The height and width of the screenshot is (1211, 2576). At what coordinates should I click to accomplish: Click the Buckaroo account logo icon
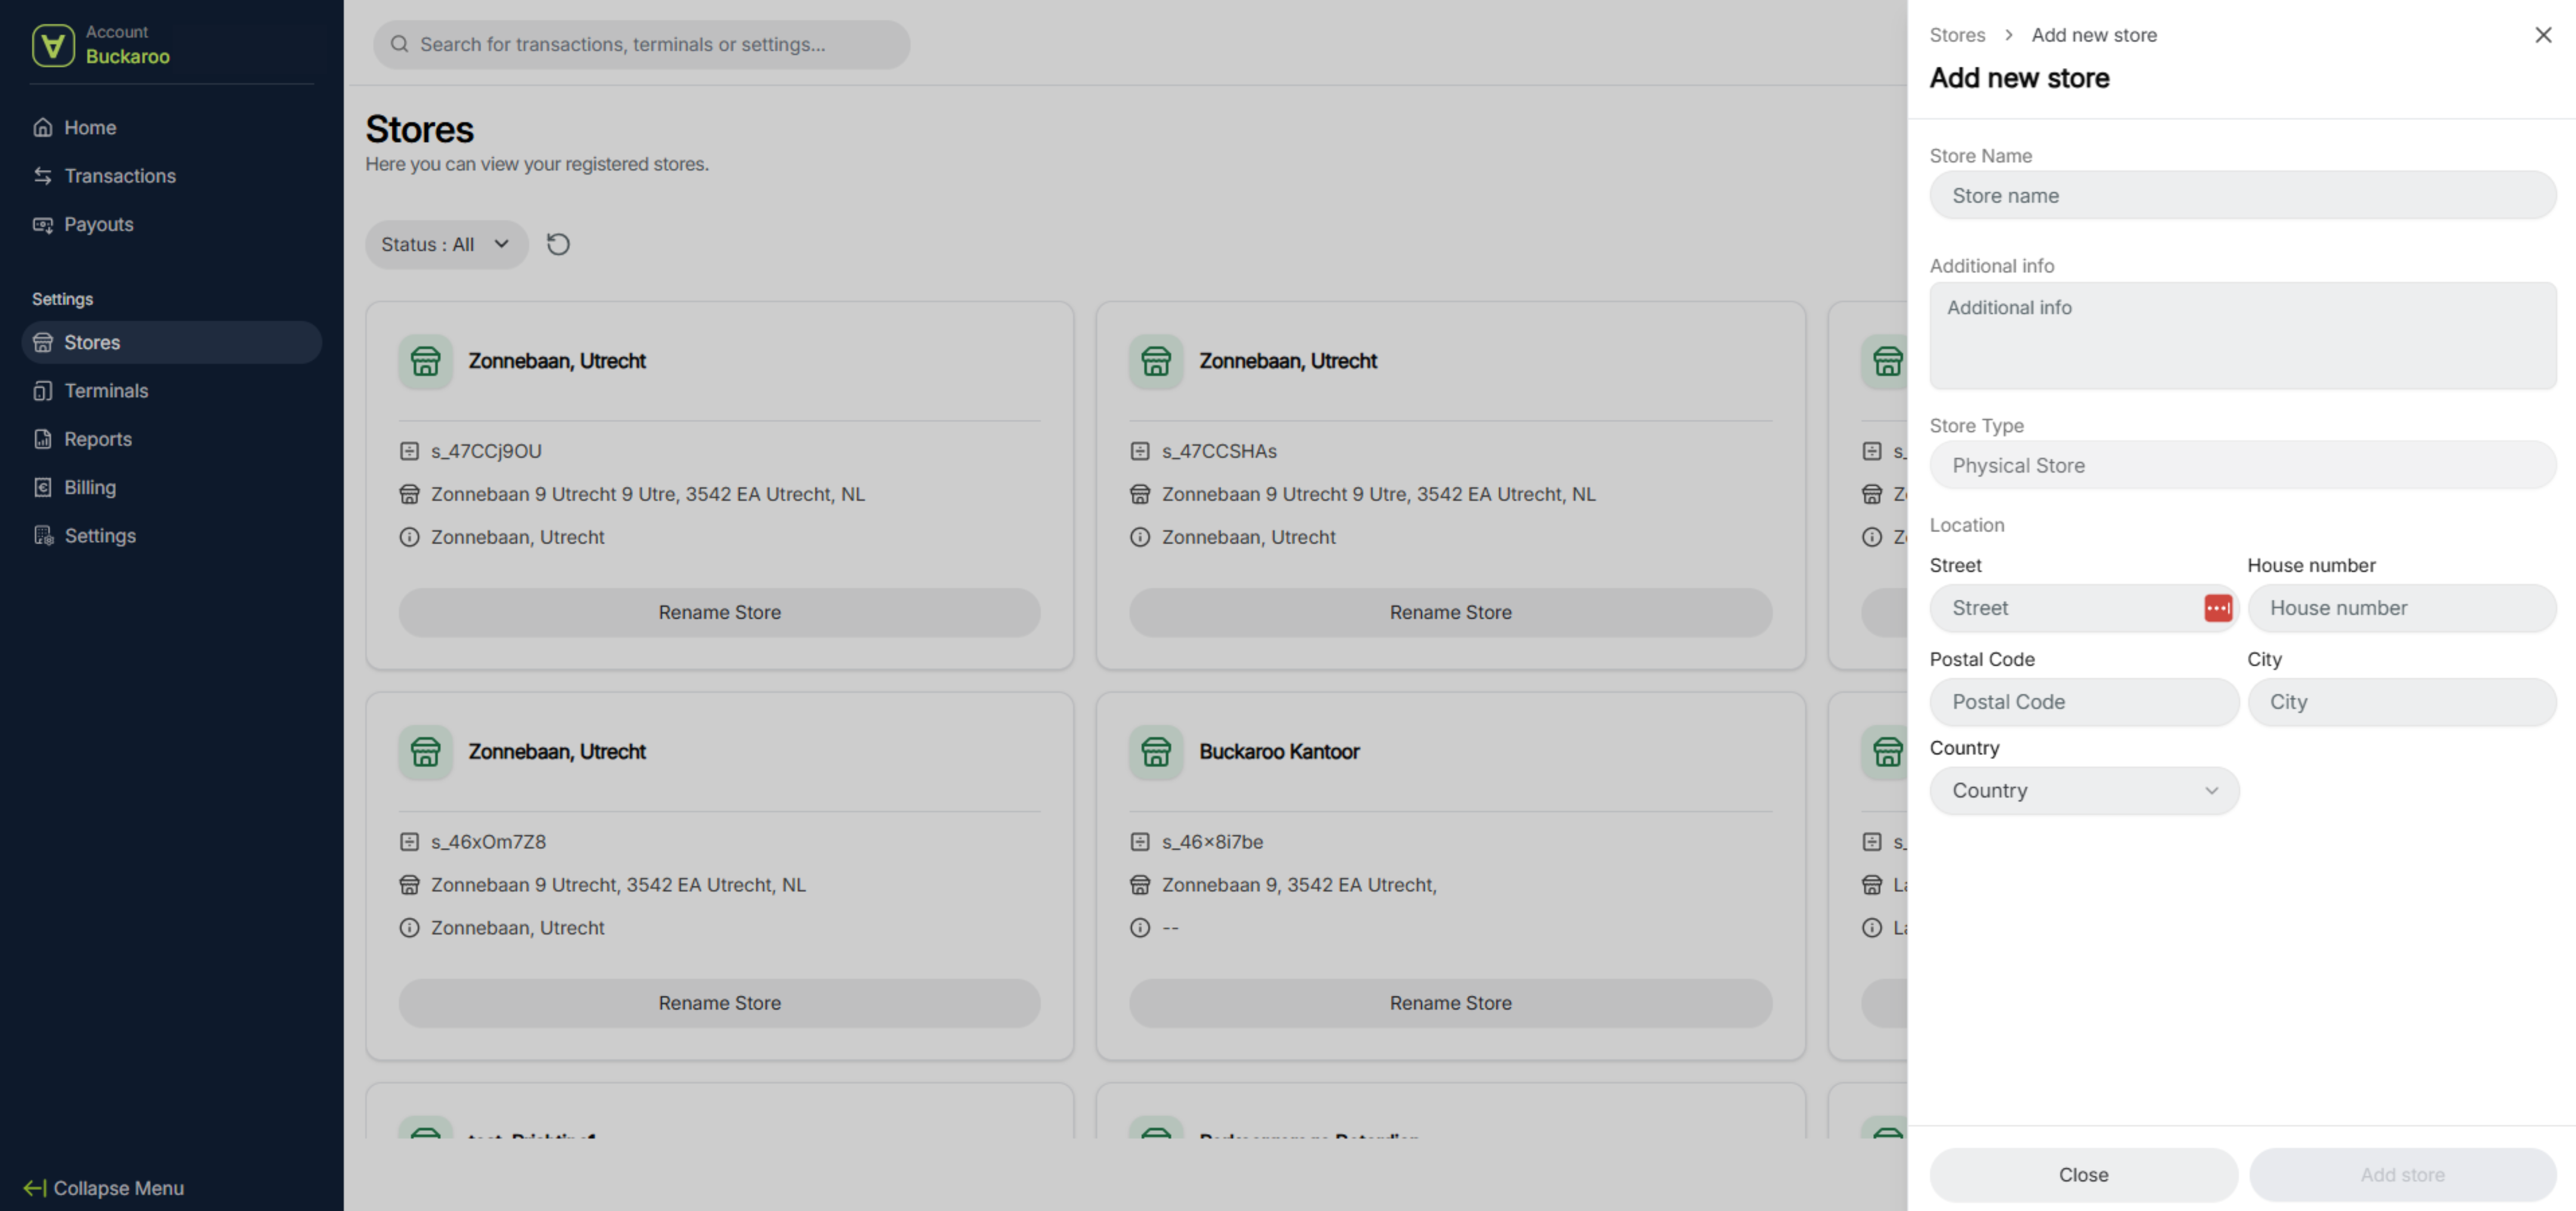click(x=53, y=45)
